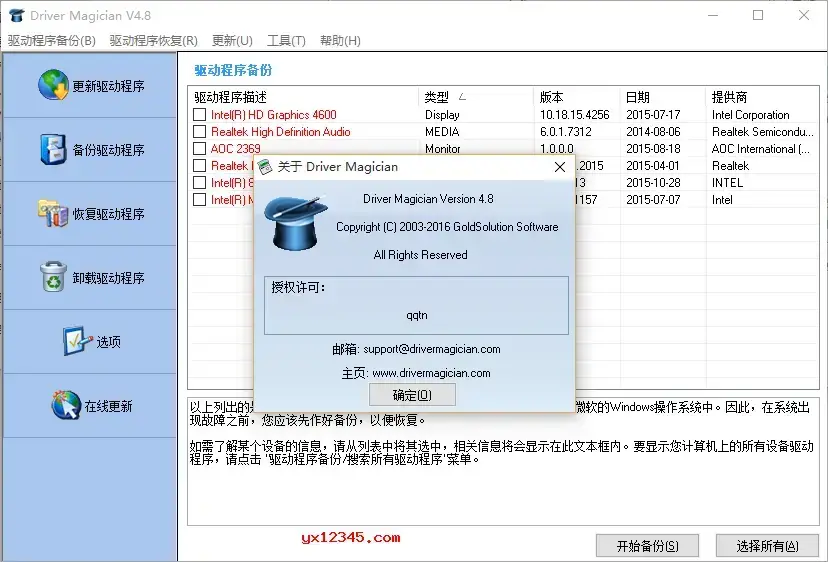Image resolution: width=828 pixels, height=562 pixels.
Task: Select the 在线更新 sidebar label
Action: tap(108, 406)
